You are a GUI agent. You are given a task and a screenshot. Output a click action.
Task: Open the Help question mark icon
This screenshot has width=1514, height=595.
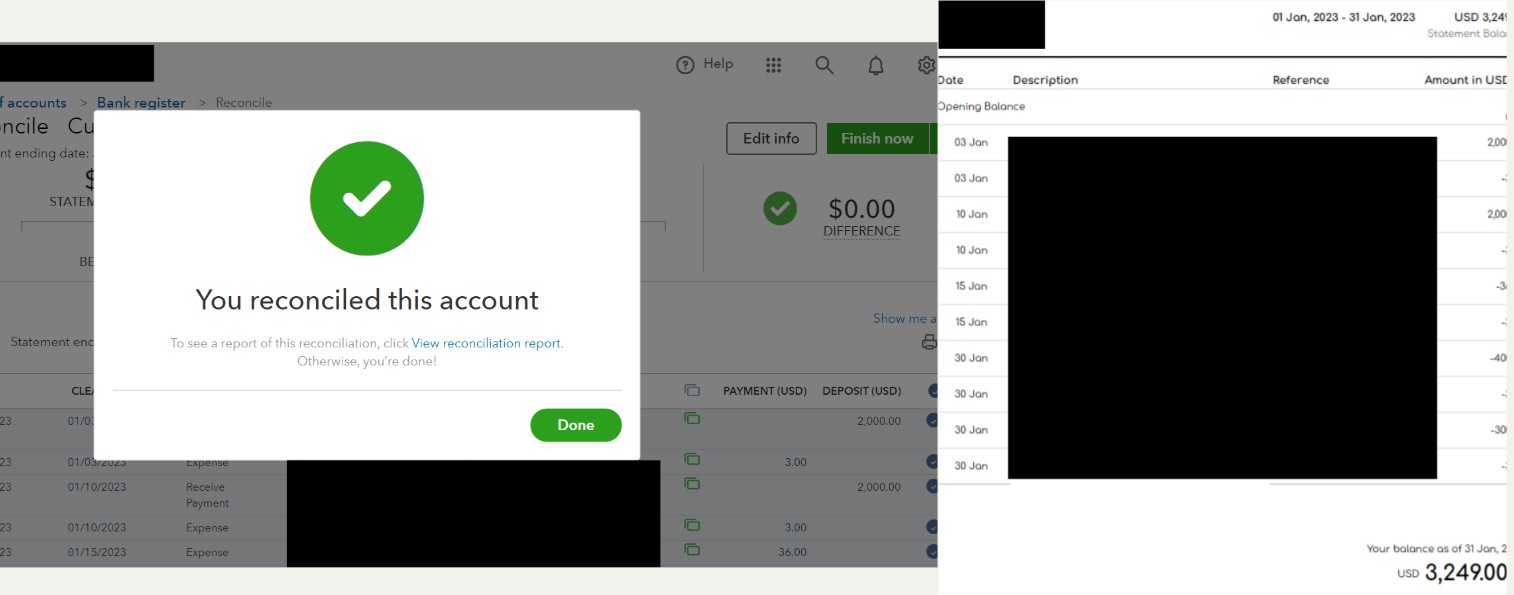[x=685, y=65]
